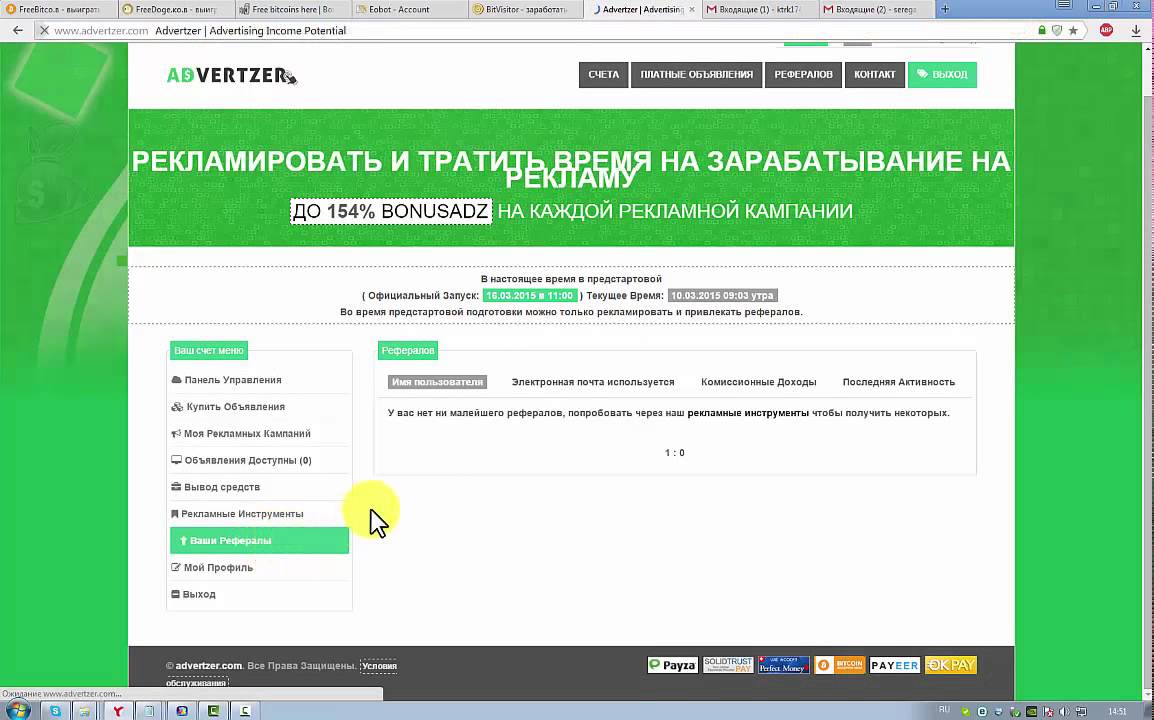Open the Windows Start button

(18, 711)
